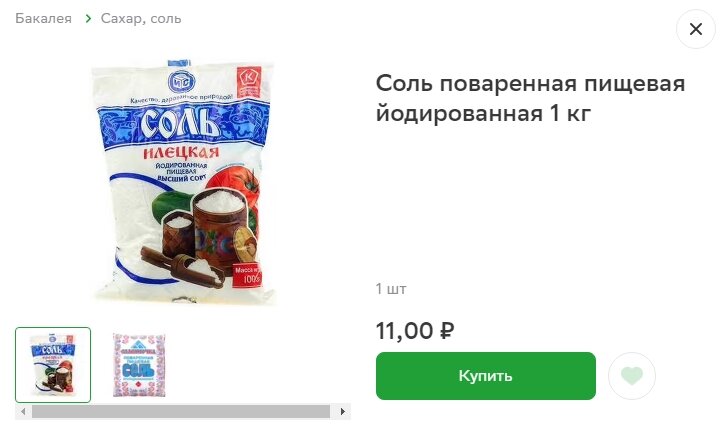Click the left arrow of the thumbnail scrollbar

tap(23, 411)
